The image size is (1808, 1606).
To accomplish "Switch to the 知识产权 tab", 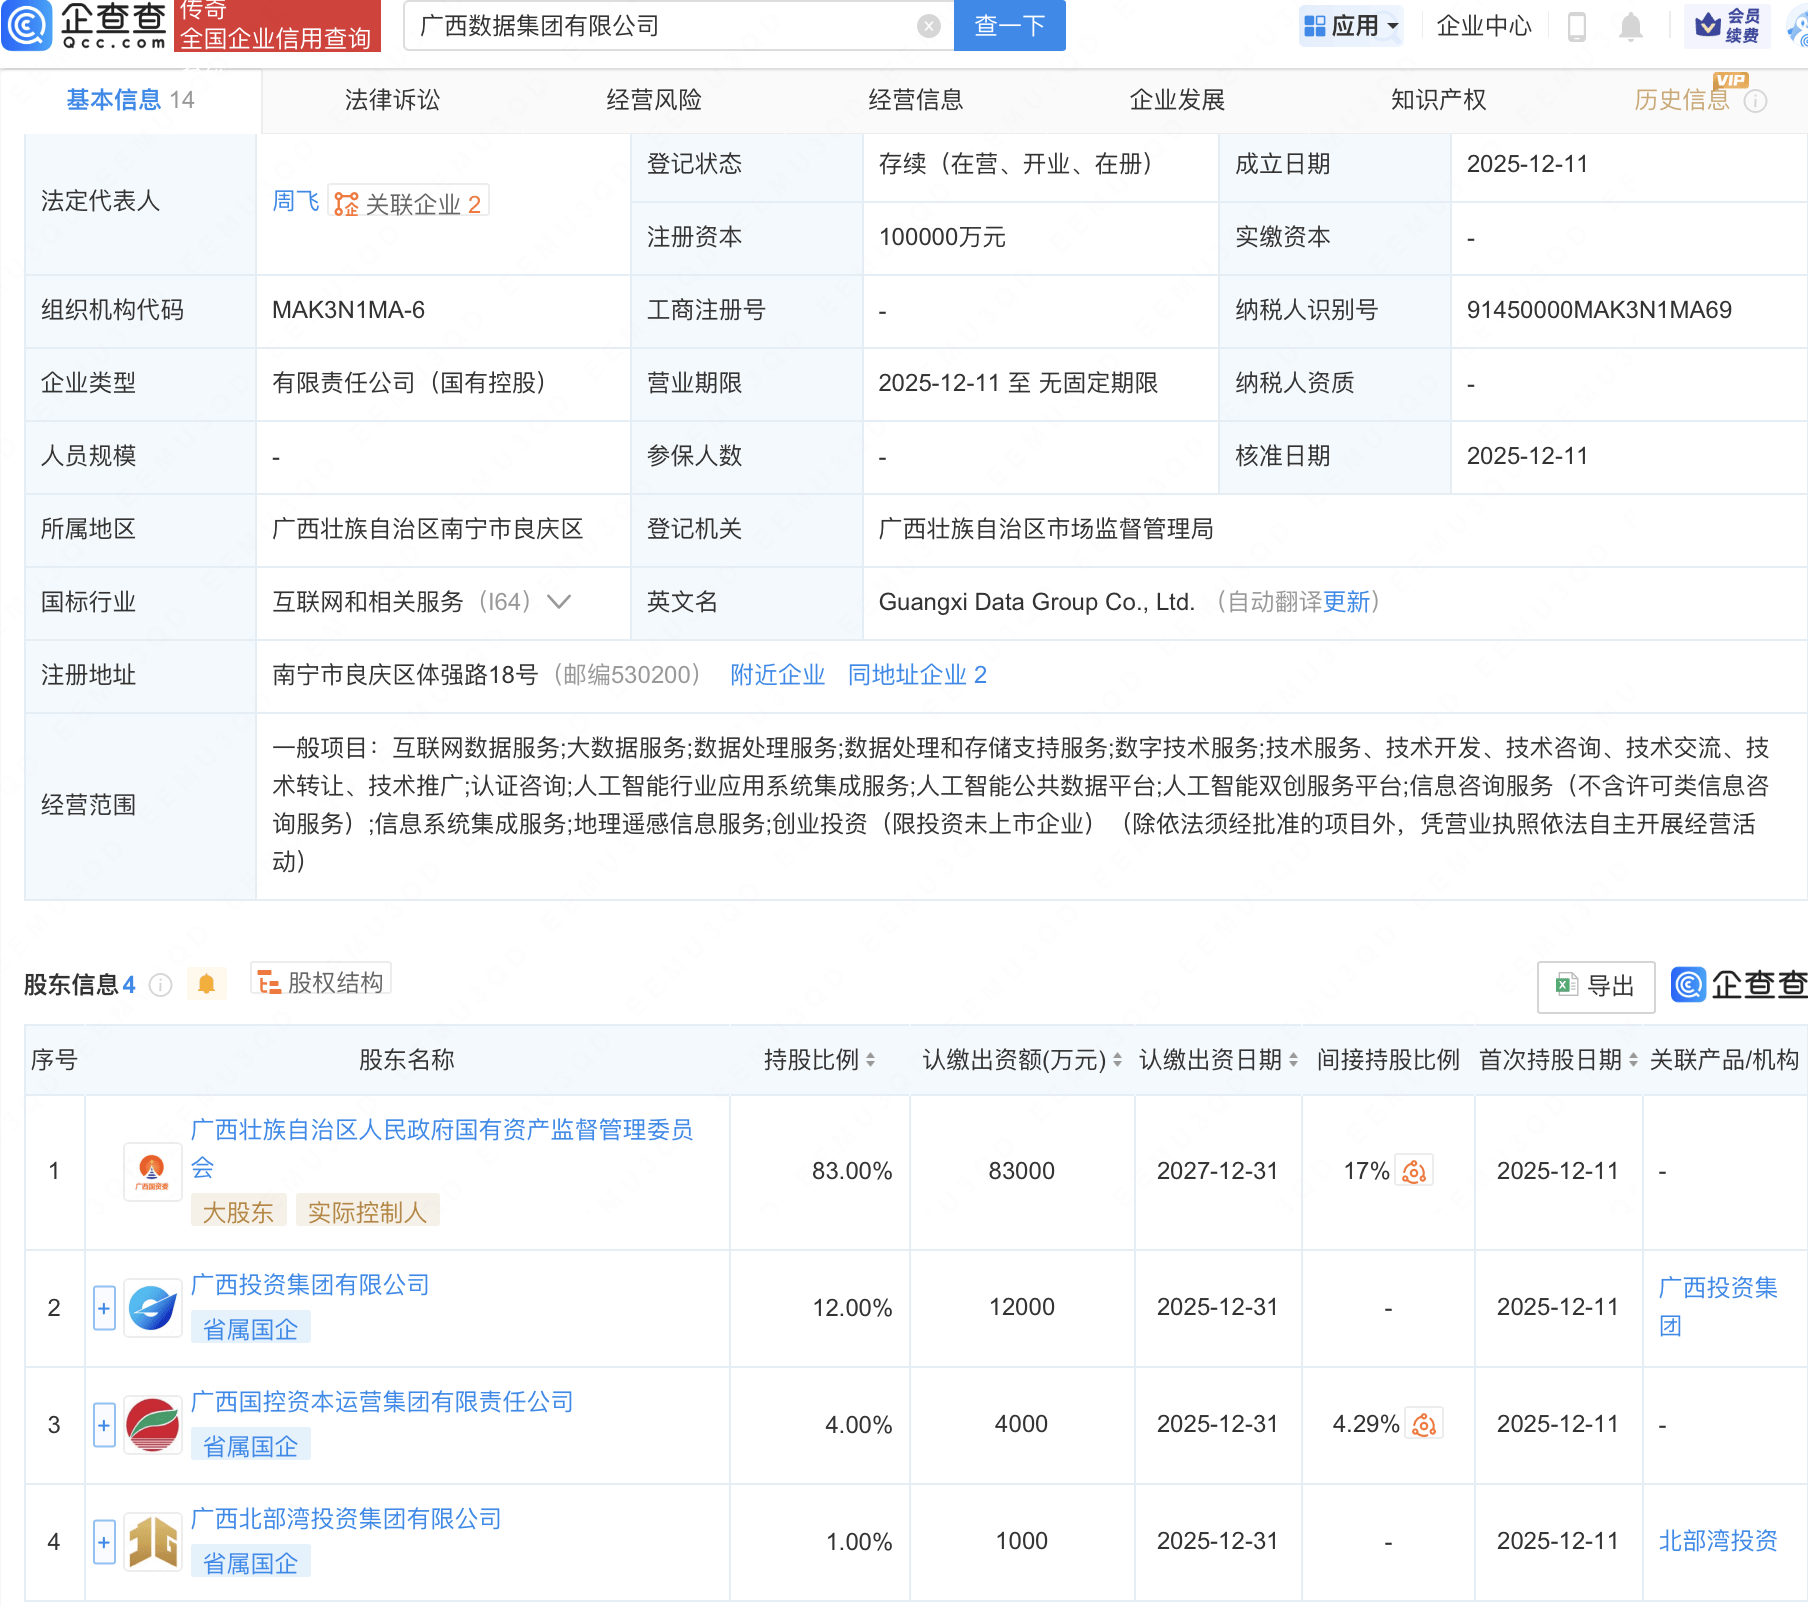I will coord(1438,100).
